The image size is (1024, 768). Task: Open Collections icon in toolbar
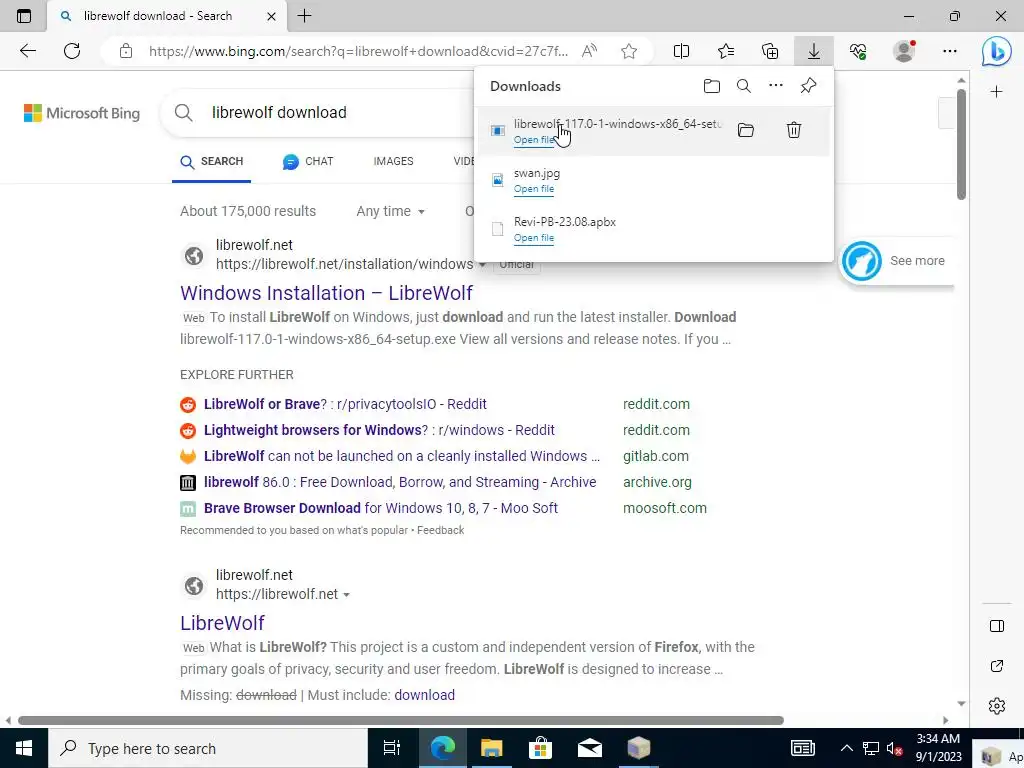point(770,51)
